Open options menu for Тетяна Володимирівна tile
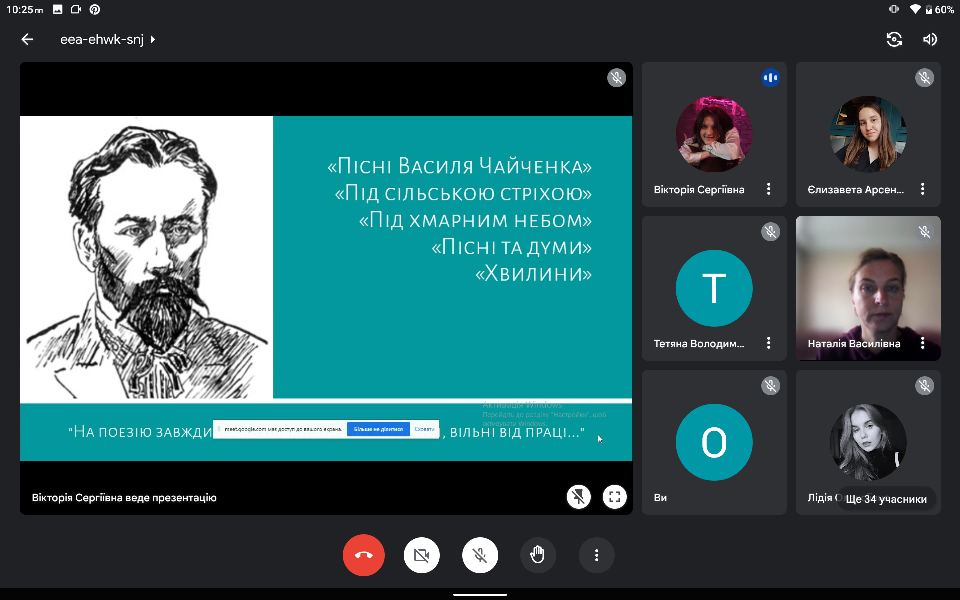 pos(768,343)
